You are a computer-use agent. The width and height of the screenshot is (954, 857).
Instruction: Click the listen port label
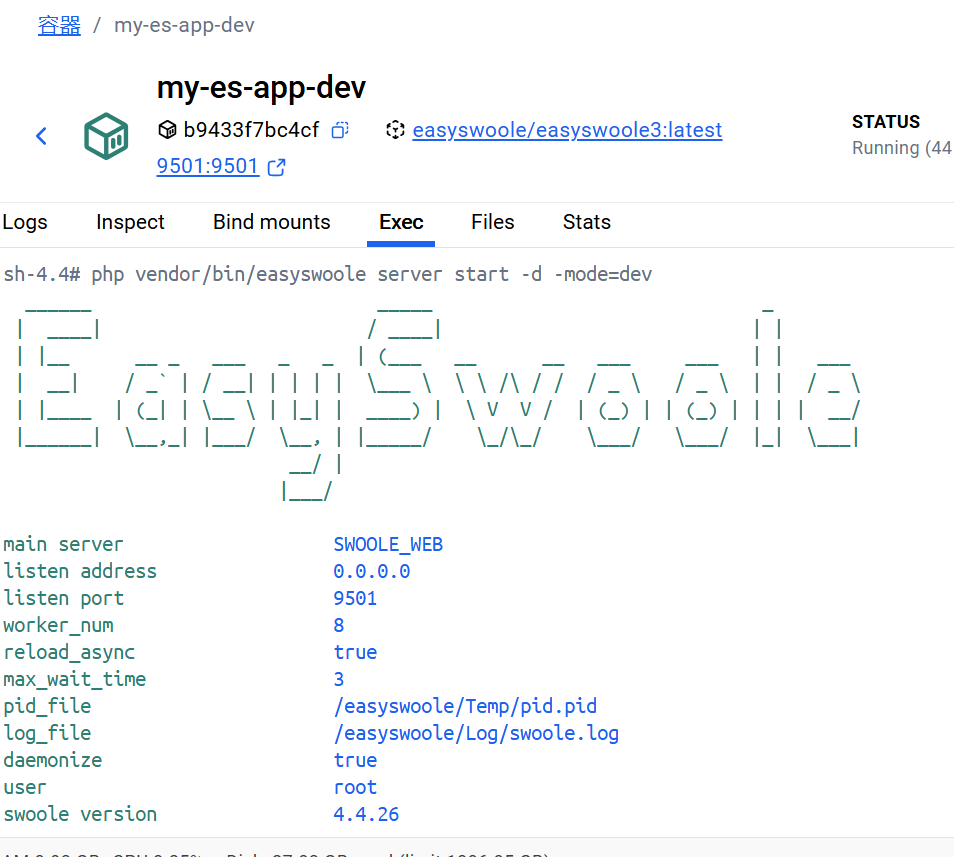pyautogui.click(x=63, y=599)
